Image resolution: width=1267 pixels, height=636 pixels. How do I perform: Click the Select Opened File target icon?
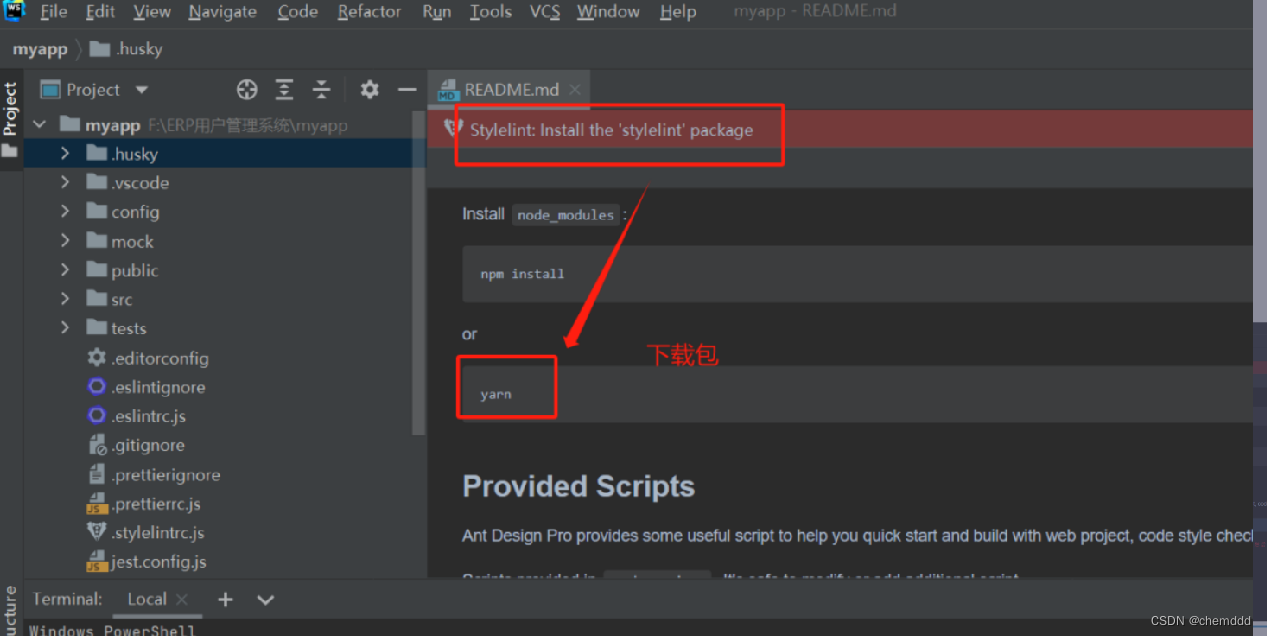247,90
